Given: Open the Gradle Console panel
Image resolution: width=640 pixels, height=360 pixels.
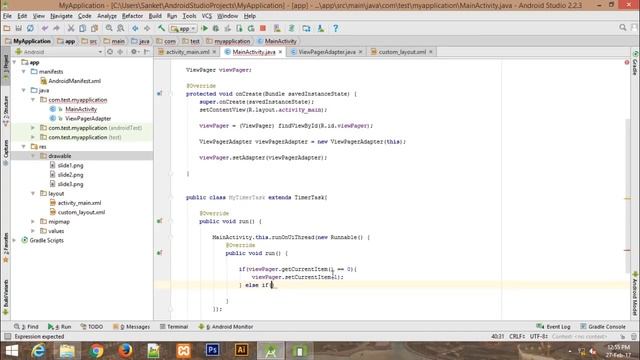Looking at the screenshot, I should 603,327.
